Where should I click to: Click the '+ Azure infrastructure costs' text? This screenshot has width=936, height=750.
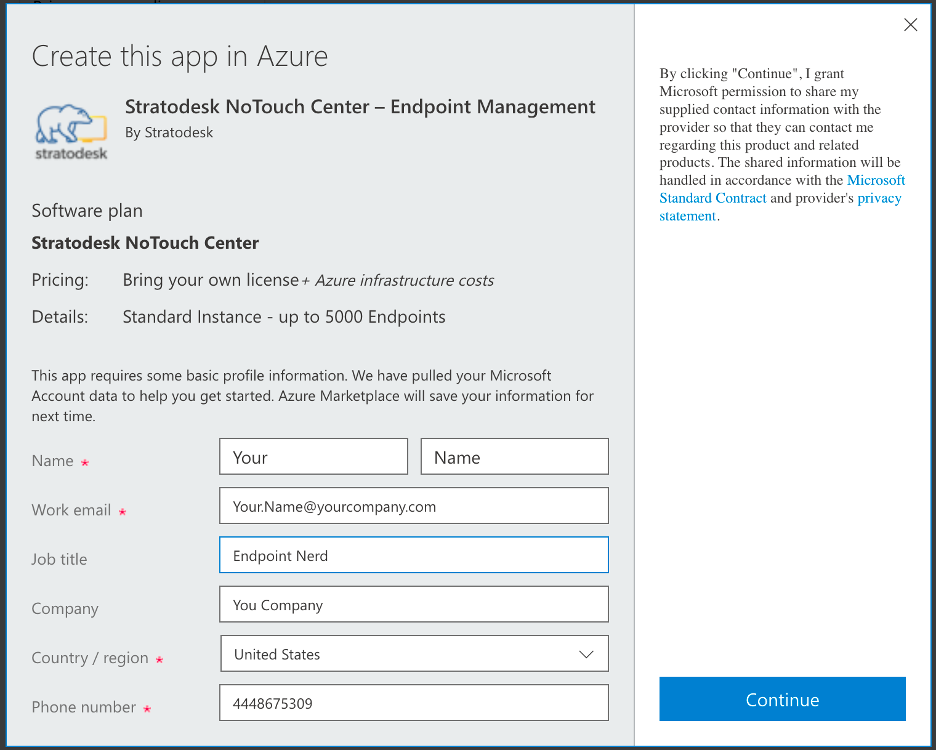(x=398, y=281)
